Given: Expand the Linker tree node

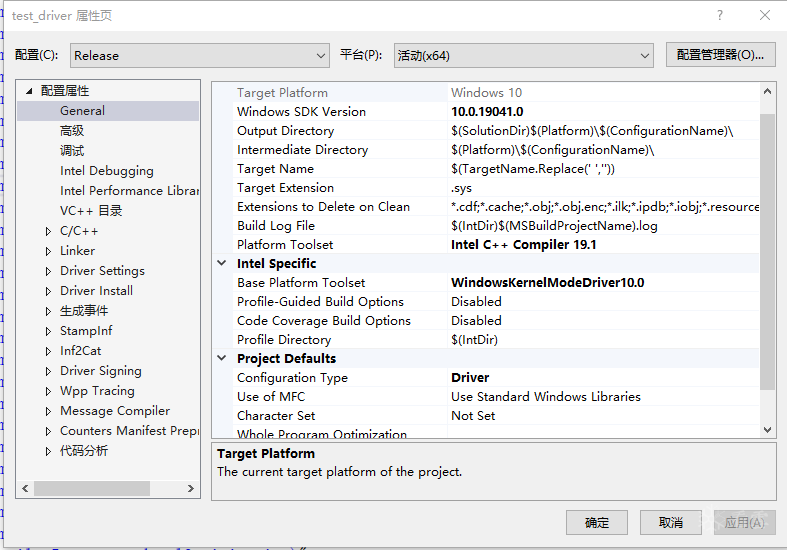Looking at the screenshot, I should [x=48, y=251].
